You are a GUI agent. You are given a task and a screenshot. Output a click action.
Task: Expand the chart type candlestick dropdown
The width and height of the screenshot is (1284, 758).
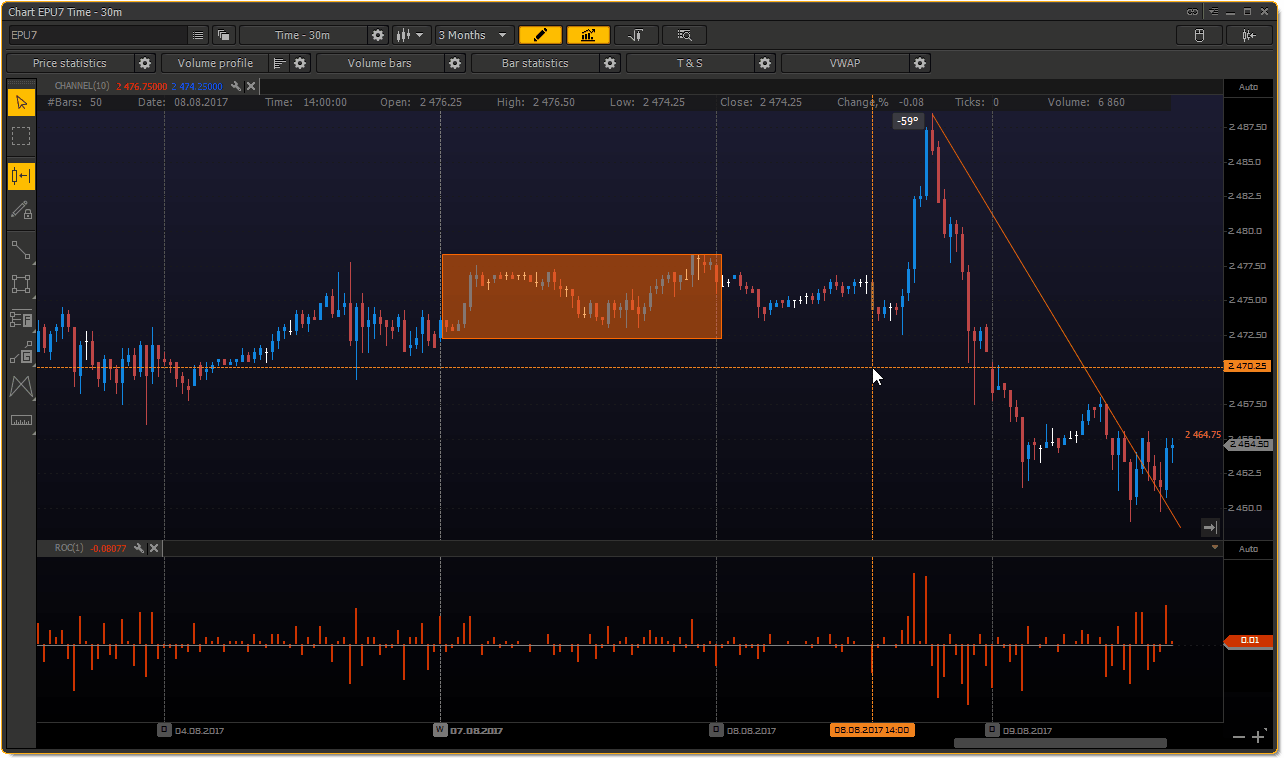[411, 35]
